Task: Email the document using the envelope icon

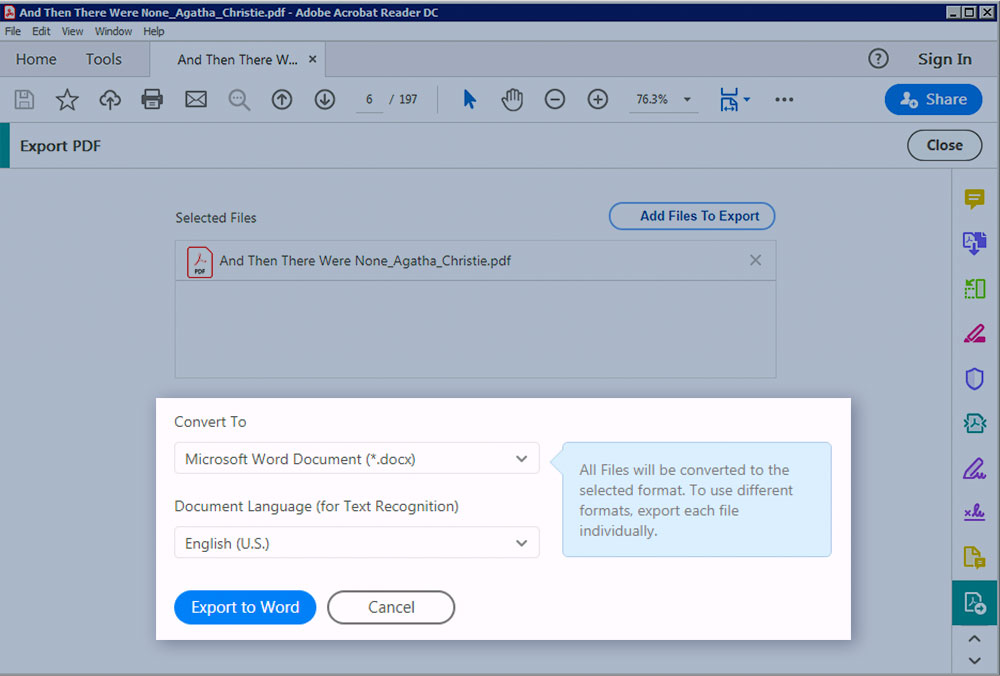Action: (x=195, y=99)
